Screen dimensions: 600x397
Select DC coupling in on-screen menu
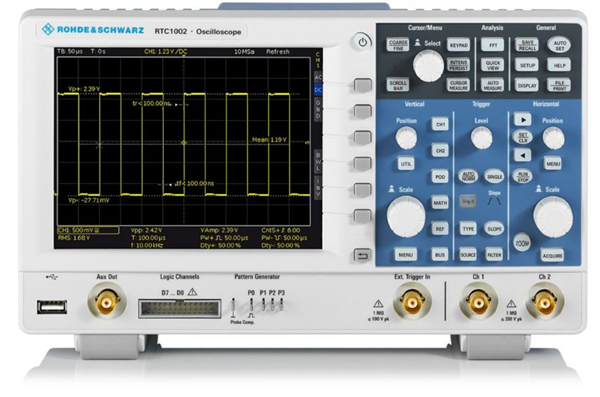[x=318, y=90]
